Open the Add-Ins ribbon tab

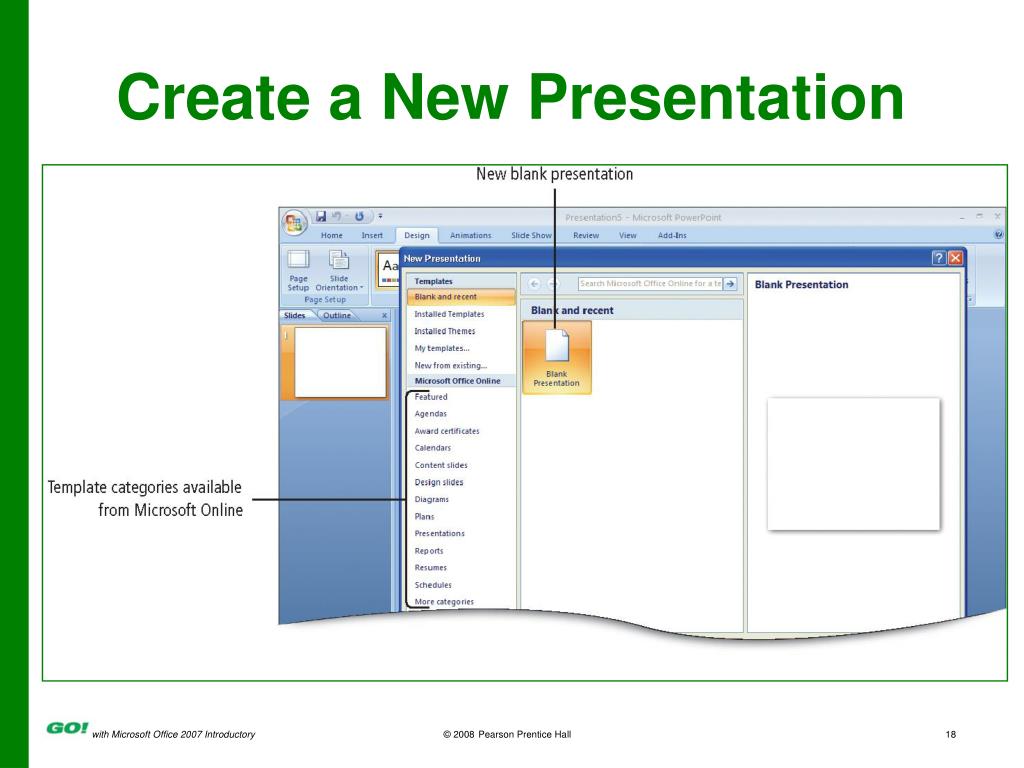click(x=672, y=235)
